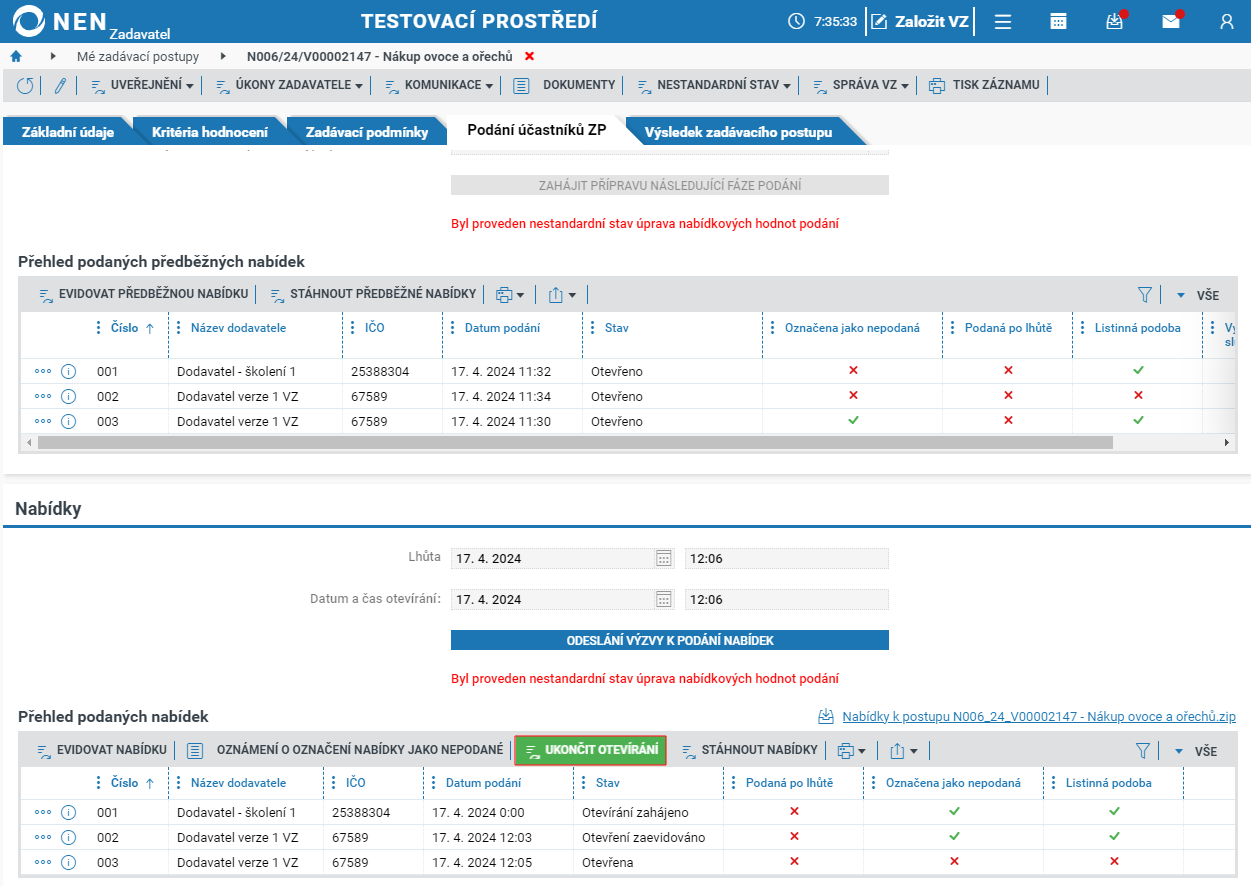The width and height of the screenshot is (1251, 886).
Task: Open the VŠE view dropdown above preliminary offers table
Action: [x=1197, y=295]
